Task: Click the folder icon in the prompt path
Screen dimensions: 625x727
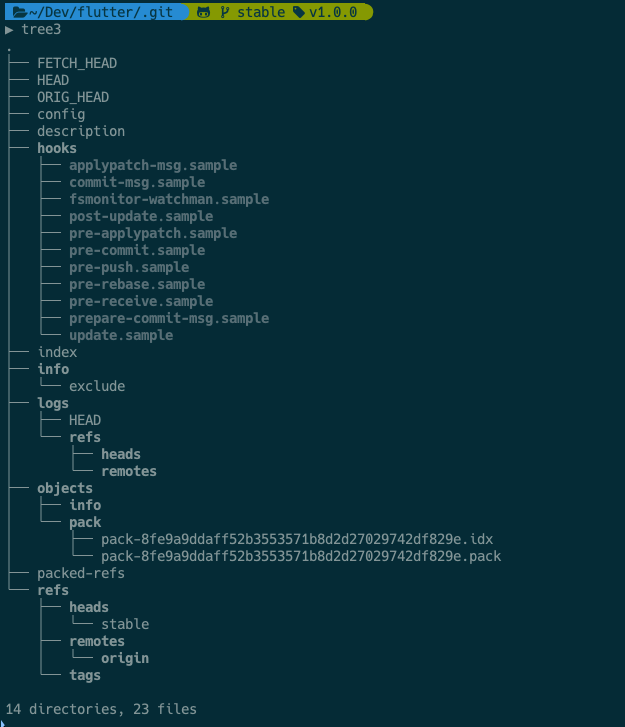Action: click(x=19, y=12)
